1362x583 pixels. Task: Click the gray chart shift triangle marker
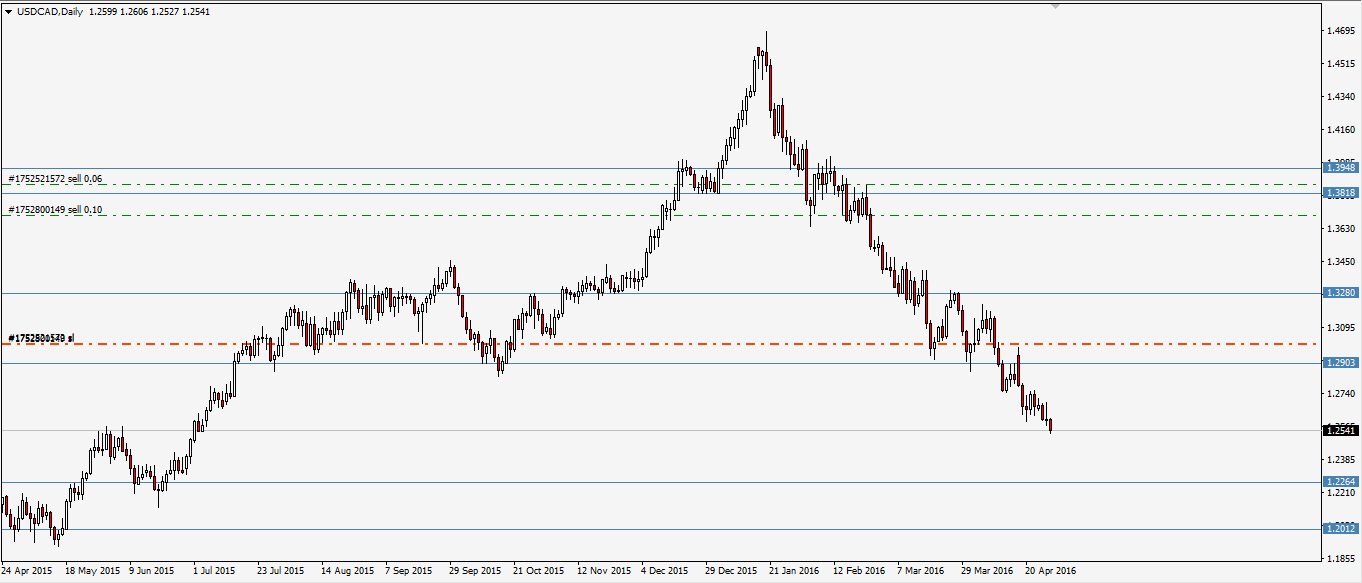pyautogui.click(x=1054, y=5)
